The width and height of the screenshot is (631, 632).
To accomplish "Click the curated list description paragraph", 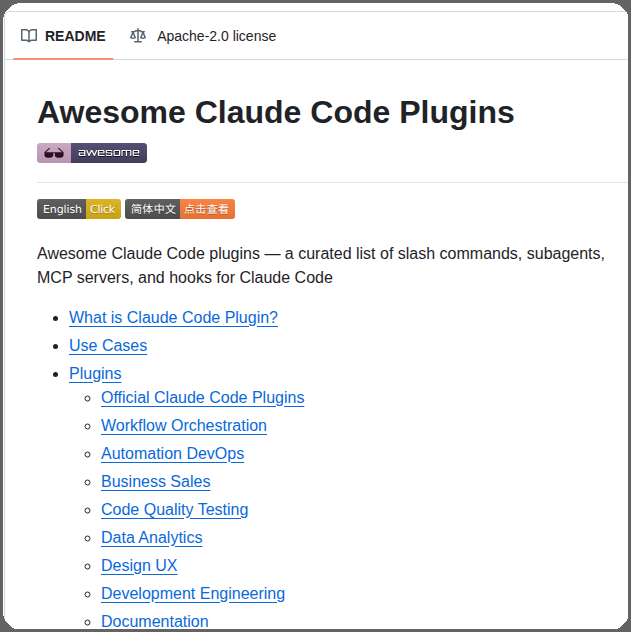I will coord(321,266).
